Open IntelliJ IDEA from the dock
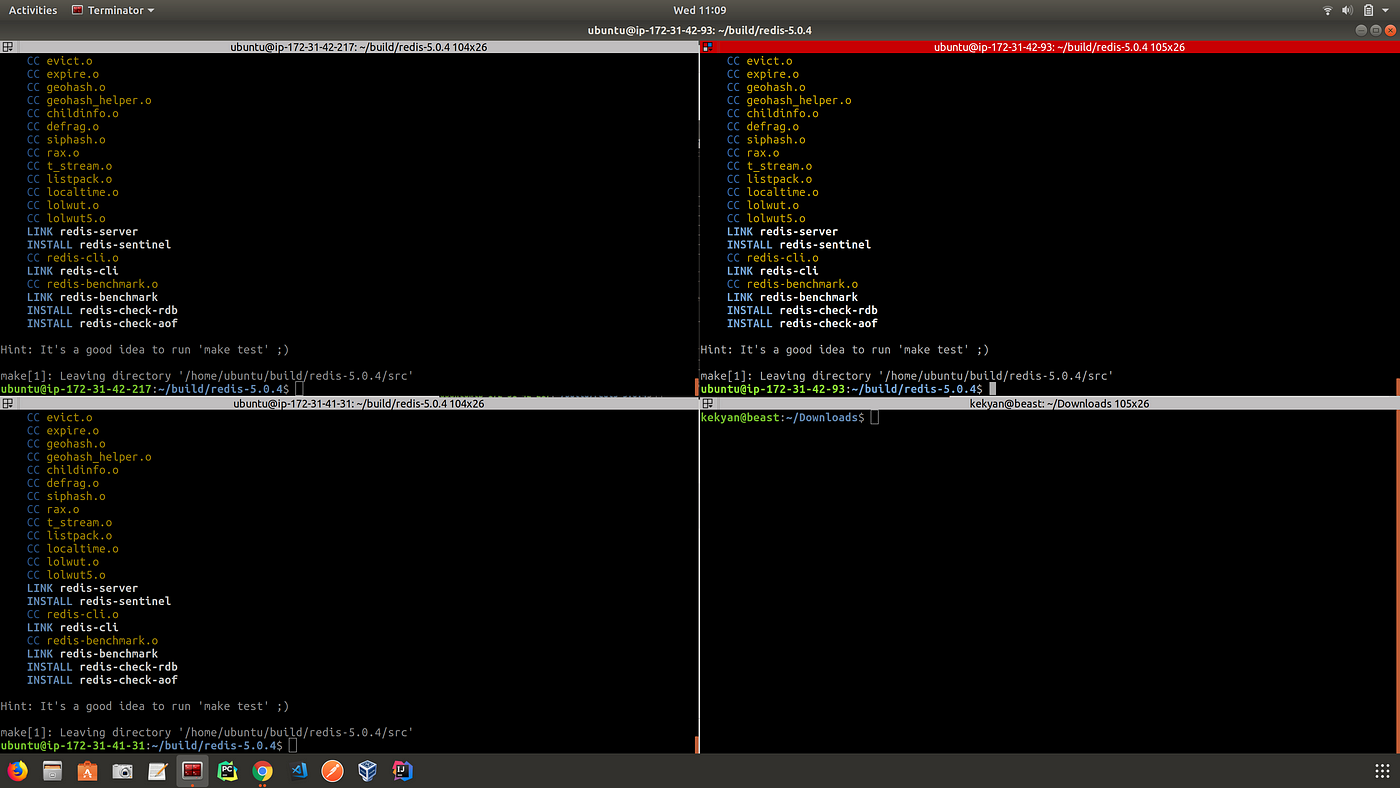1400x788 pixels. (402, 771)
